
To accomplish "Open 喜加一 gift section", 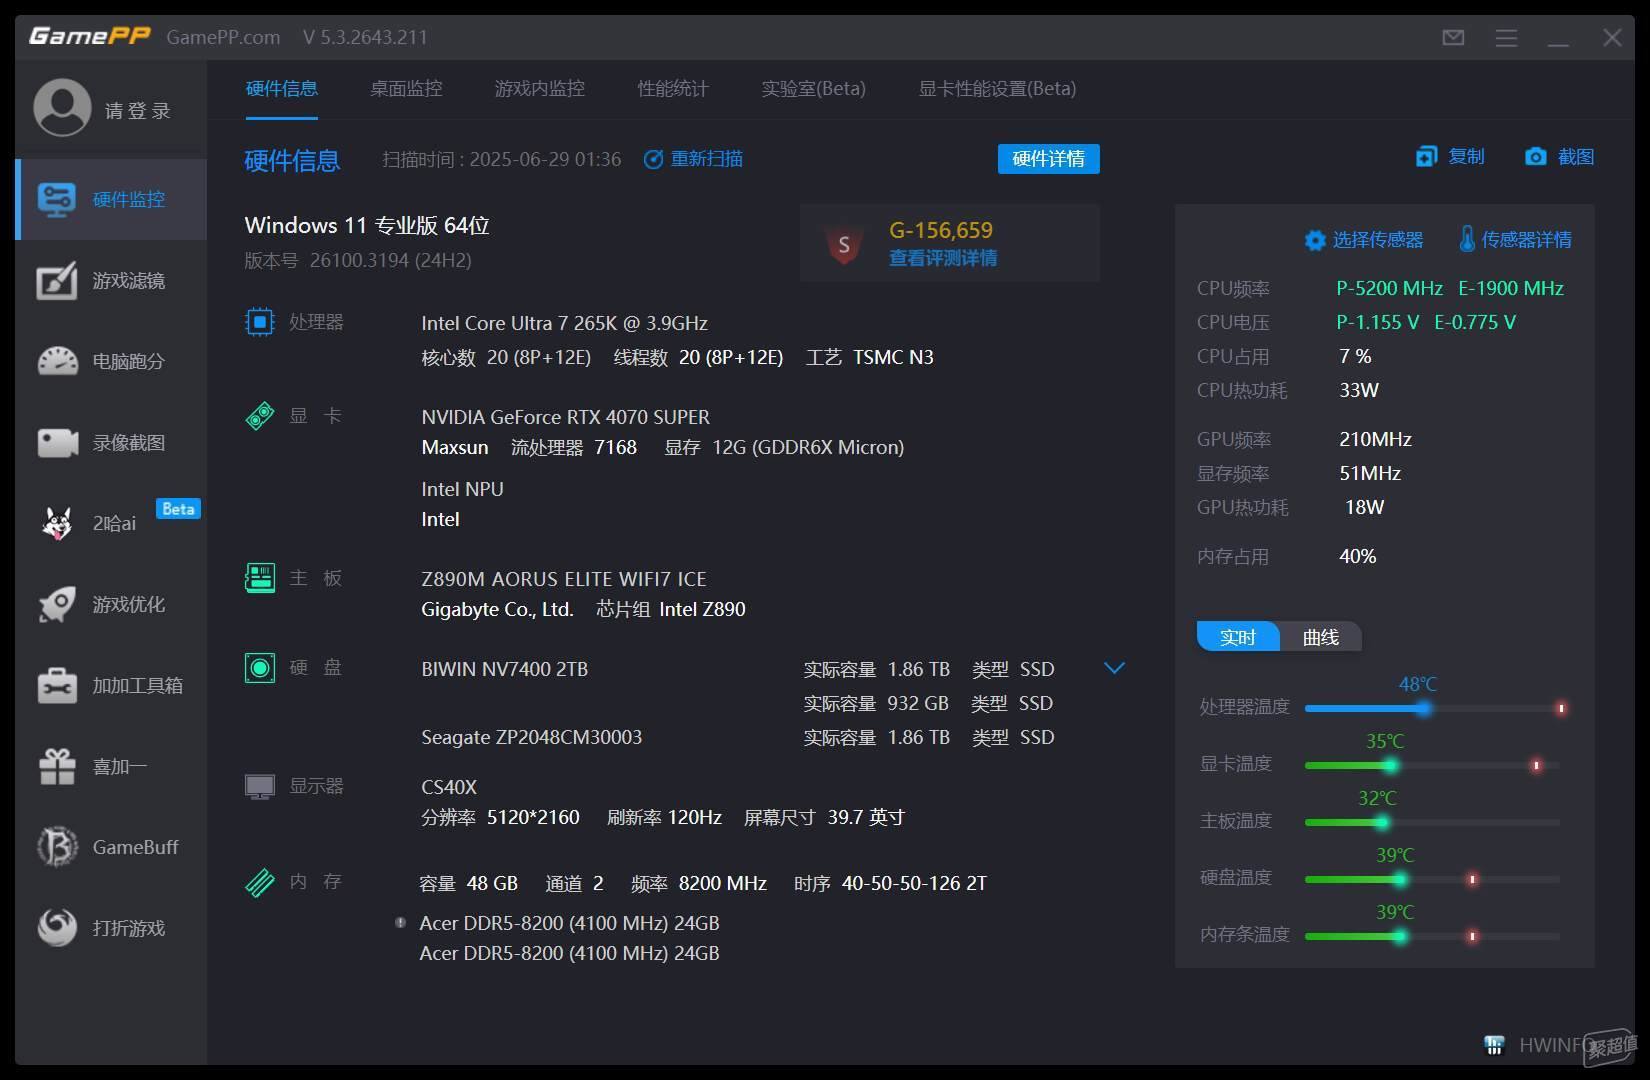I will tap(111, 767).
